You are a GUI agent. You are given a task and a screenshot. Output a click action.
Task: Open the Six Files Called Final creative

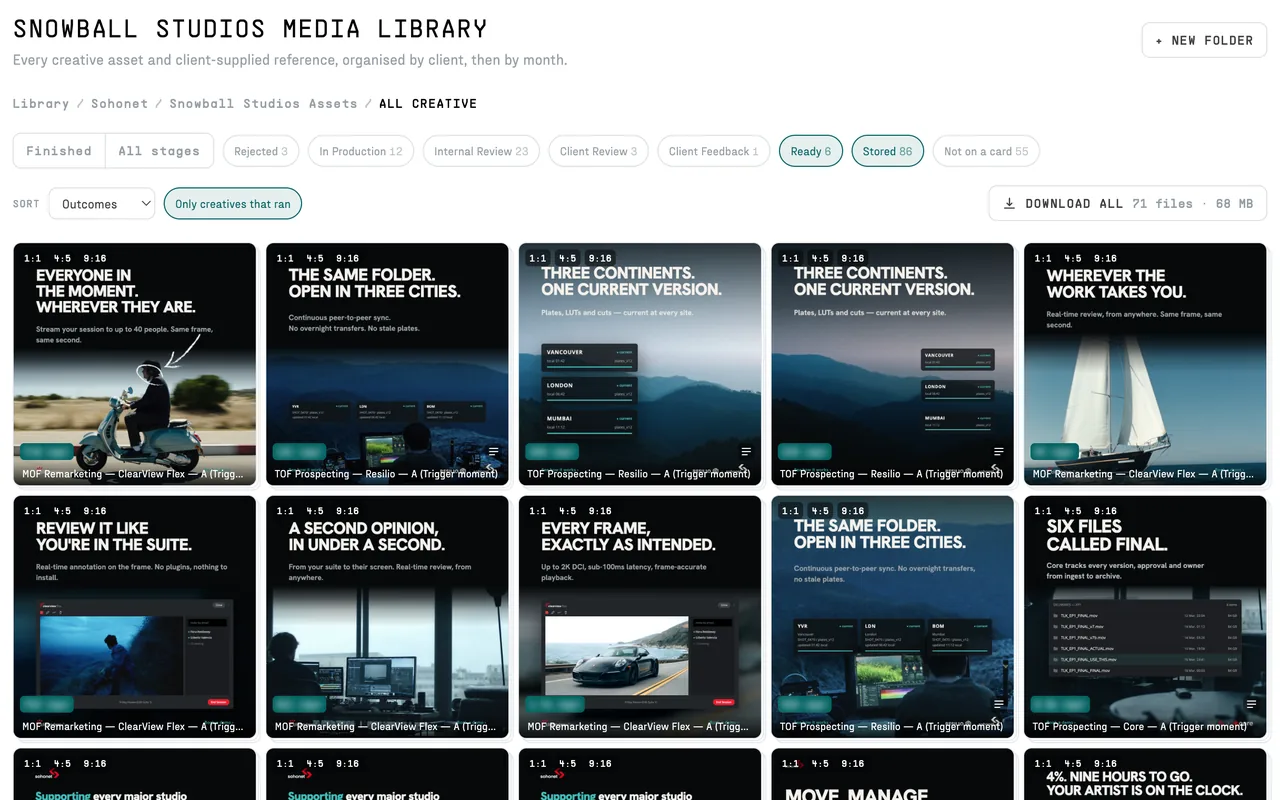tap(1145, 617)
